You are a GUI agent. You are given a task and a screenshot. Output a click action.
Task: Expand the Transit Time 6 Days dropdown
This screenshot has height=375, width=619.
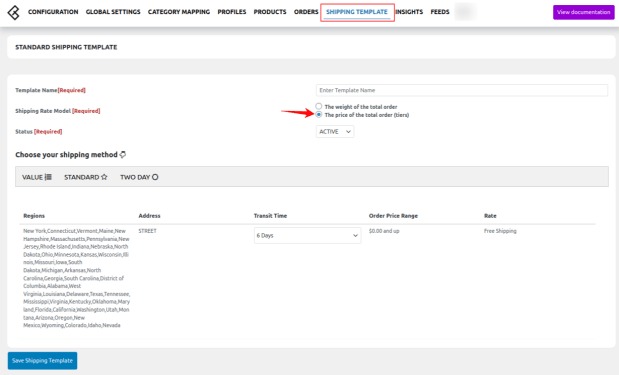point(307,235)
